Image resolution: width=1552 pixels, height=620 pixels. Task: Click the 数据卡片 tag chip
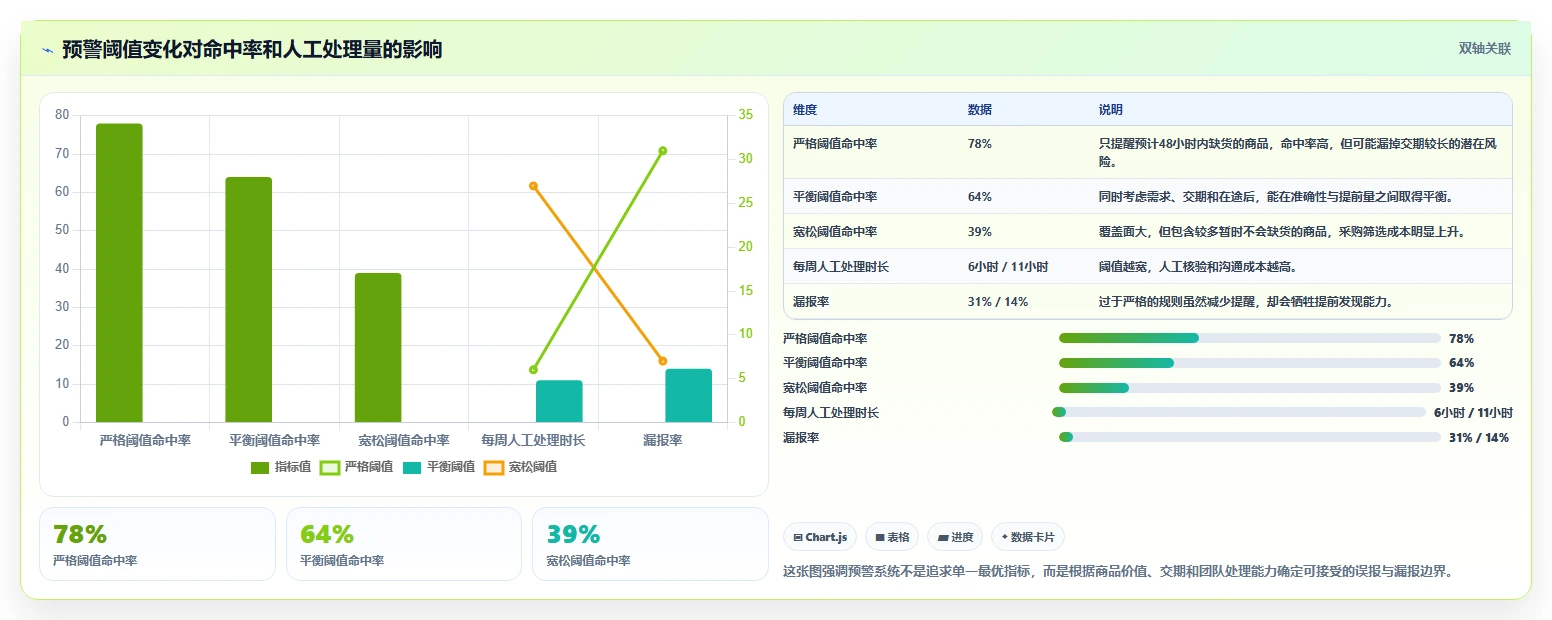coord(1028,537)
